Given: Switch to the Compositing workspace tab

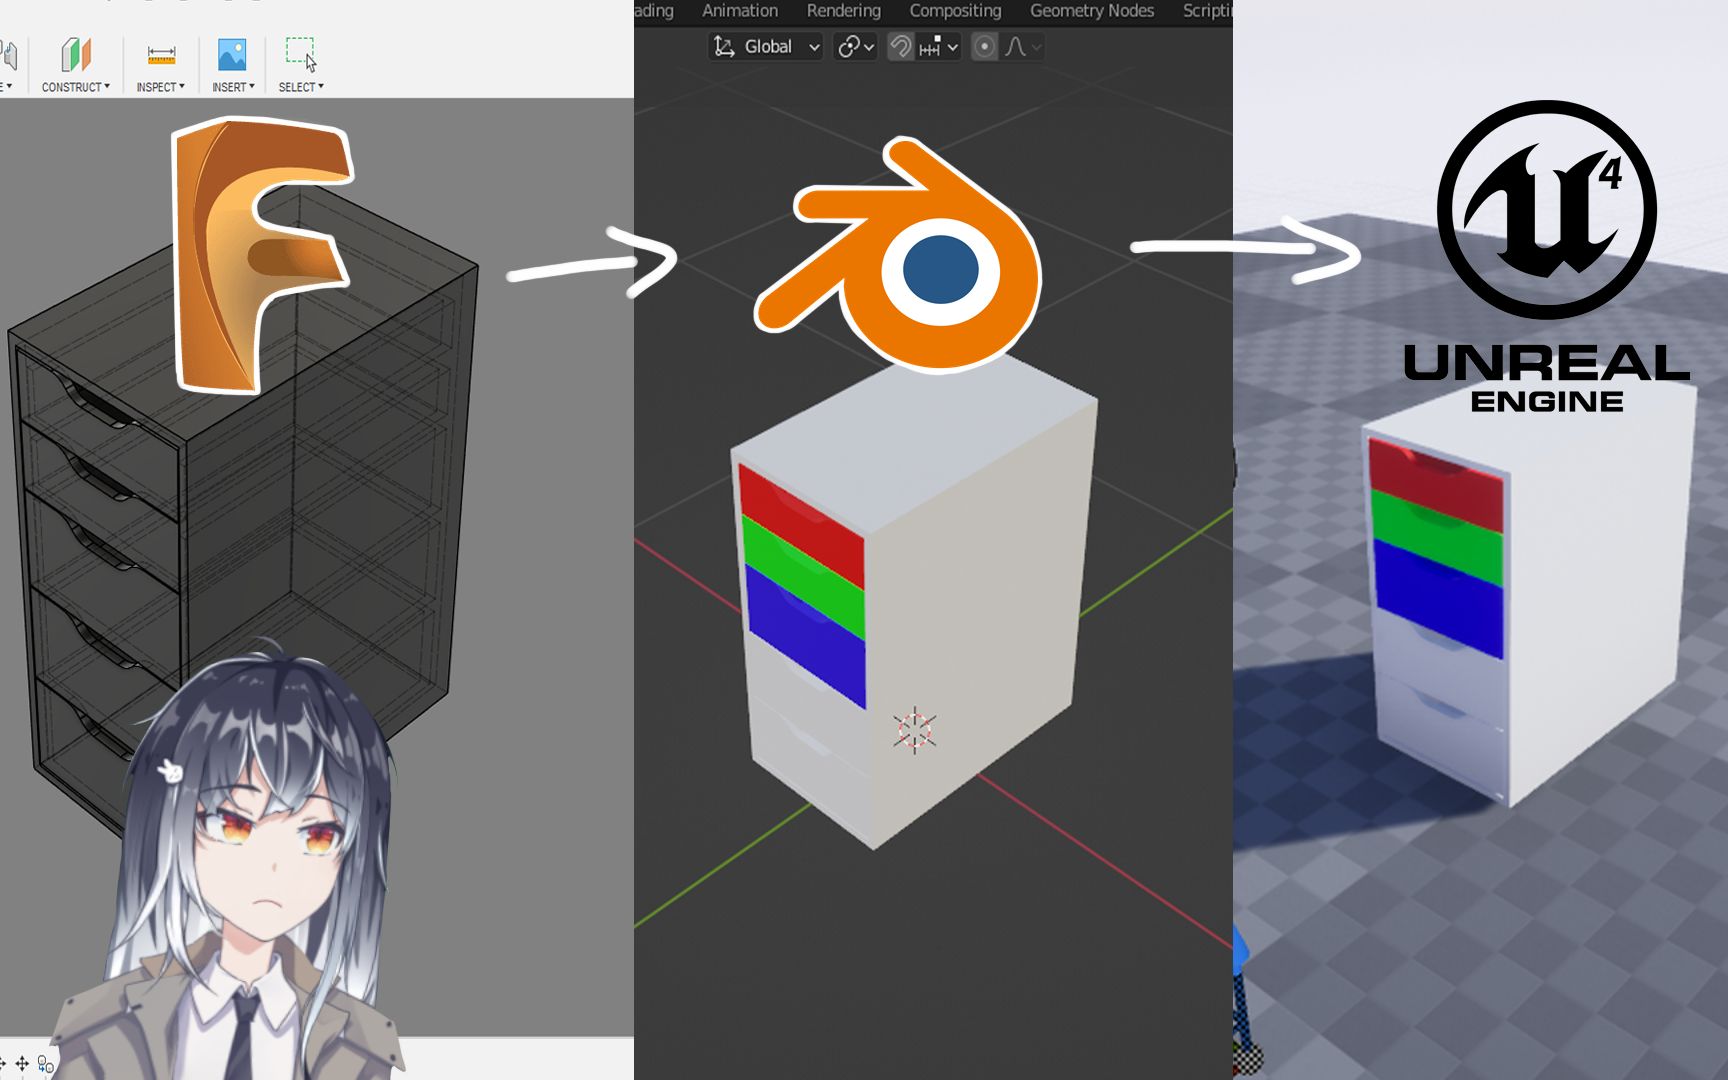Looking at the screenshot, I should point(955,11).
